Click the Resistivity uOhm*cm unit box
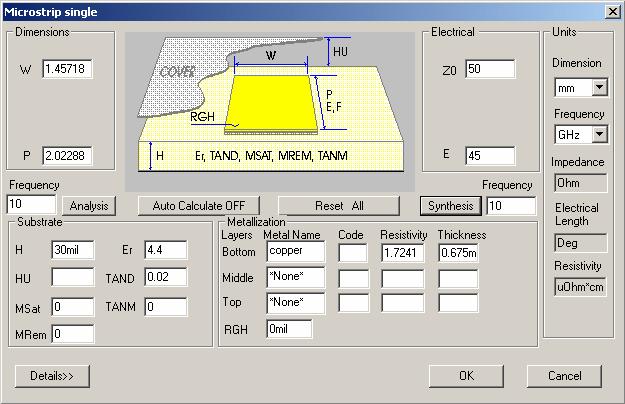The width and height of the screenshot is (625, 404). [581, 287]
